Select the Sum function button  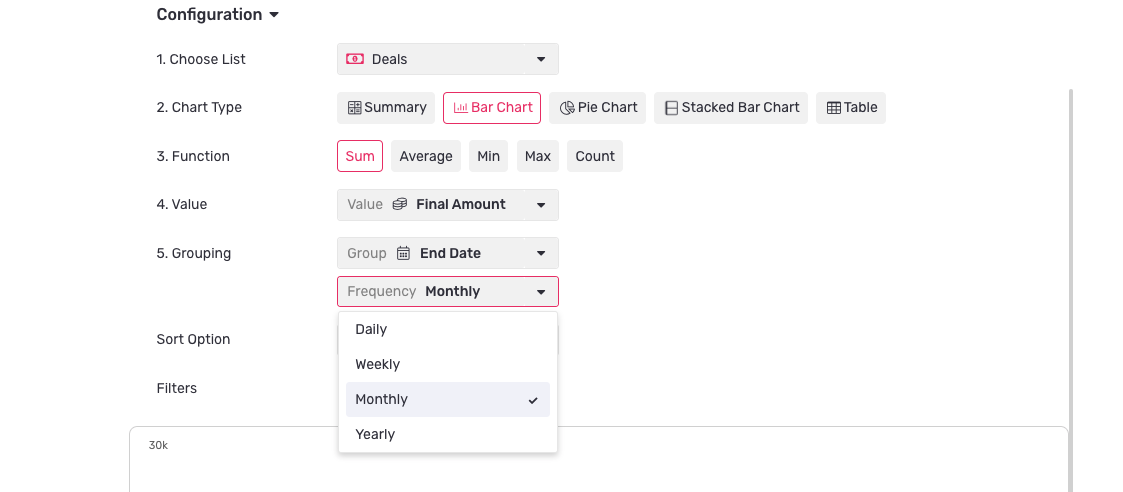click(360, 156)
